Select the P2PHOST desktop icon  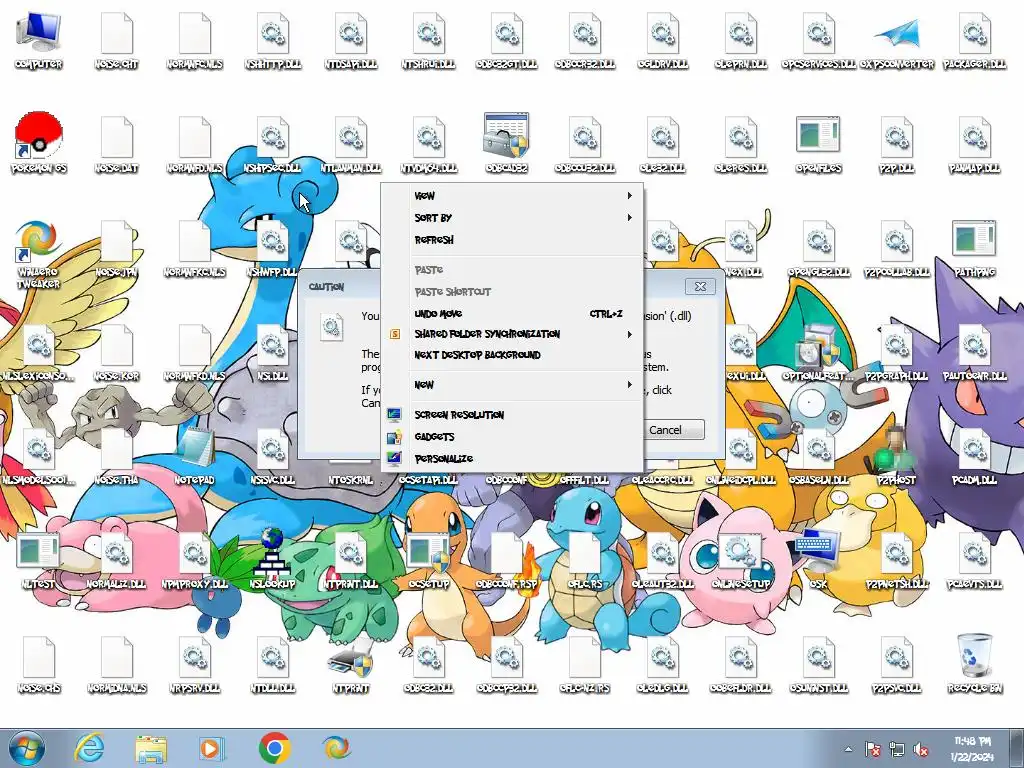pyautogui.click(x=897, y=456)
